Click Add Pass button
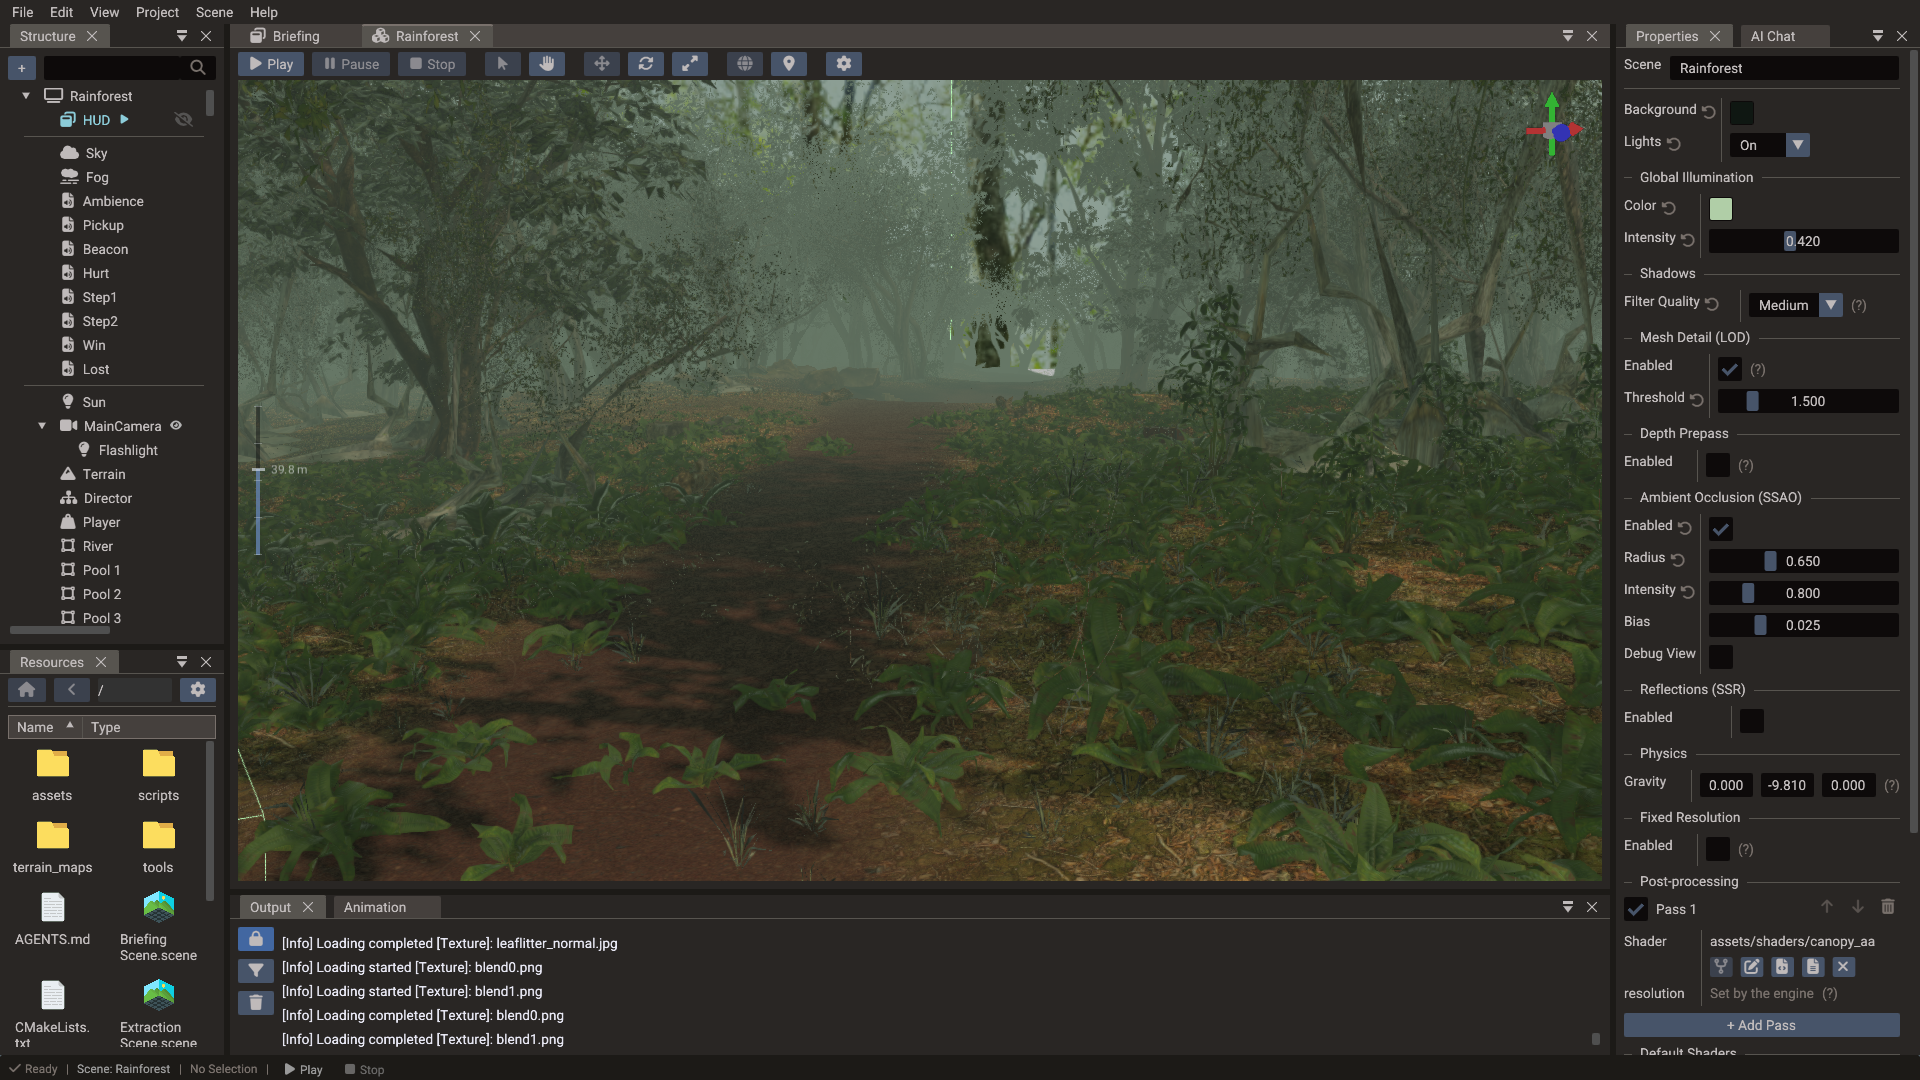 click(x=1761, y=1025)
